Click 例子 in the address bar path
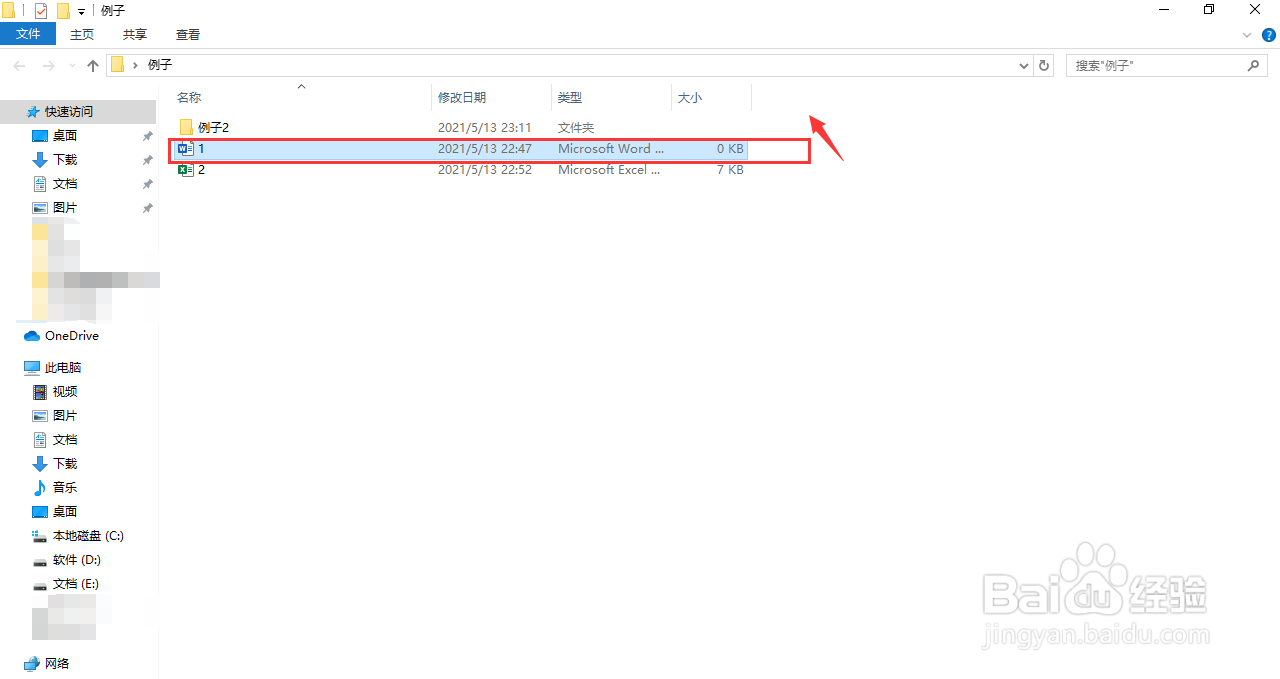1280x679 pixels. tap(160, 65)
